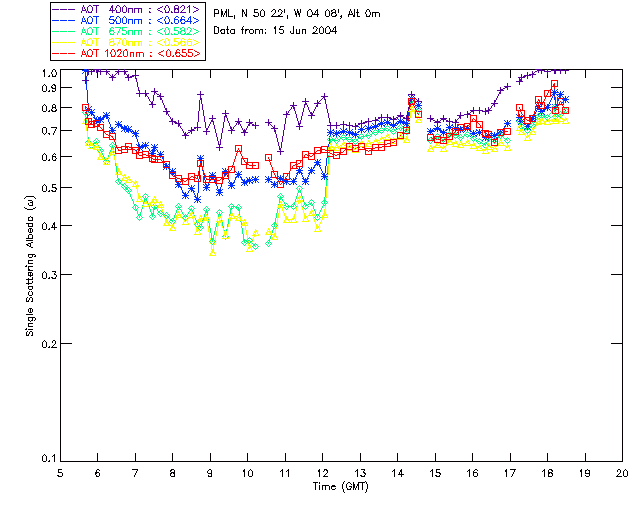Click the x-axis tick label 10

click(x=247, y=473)
